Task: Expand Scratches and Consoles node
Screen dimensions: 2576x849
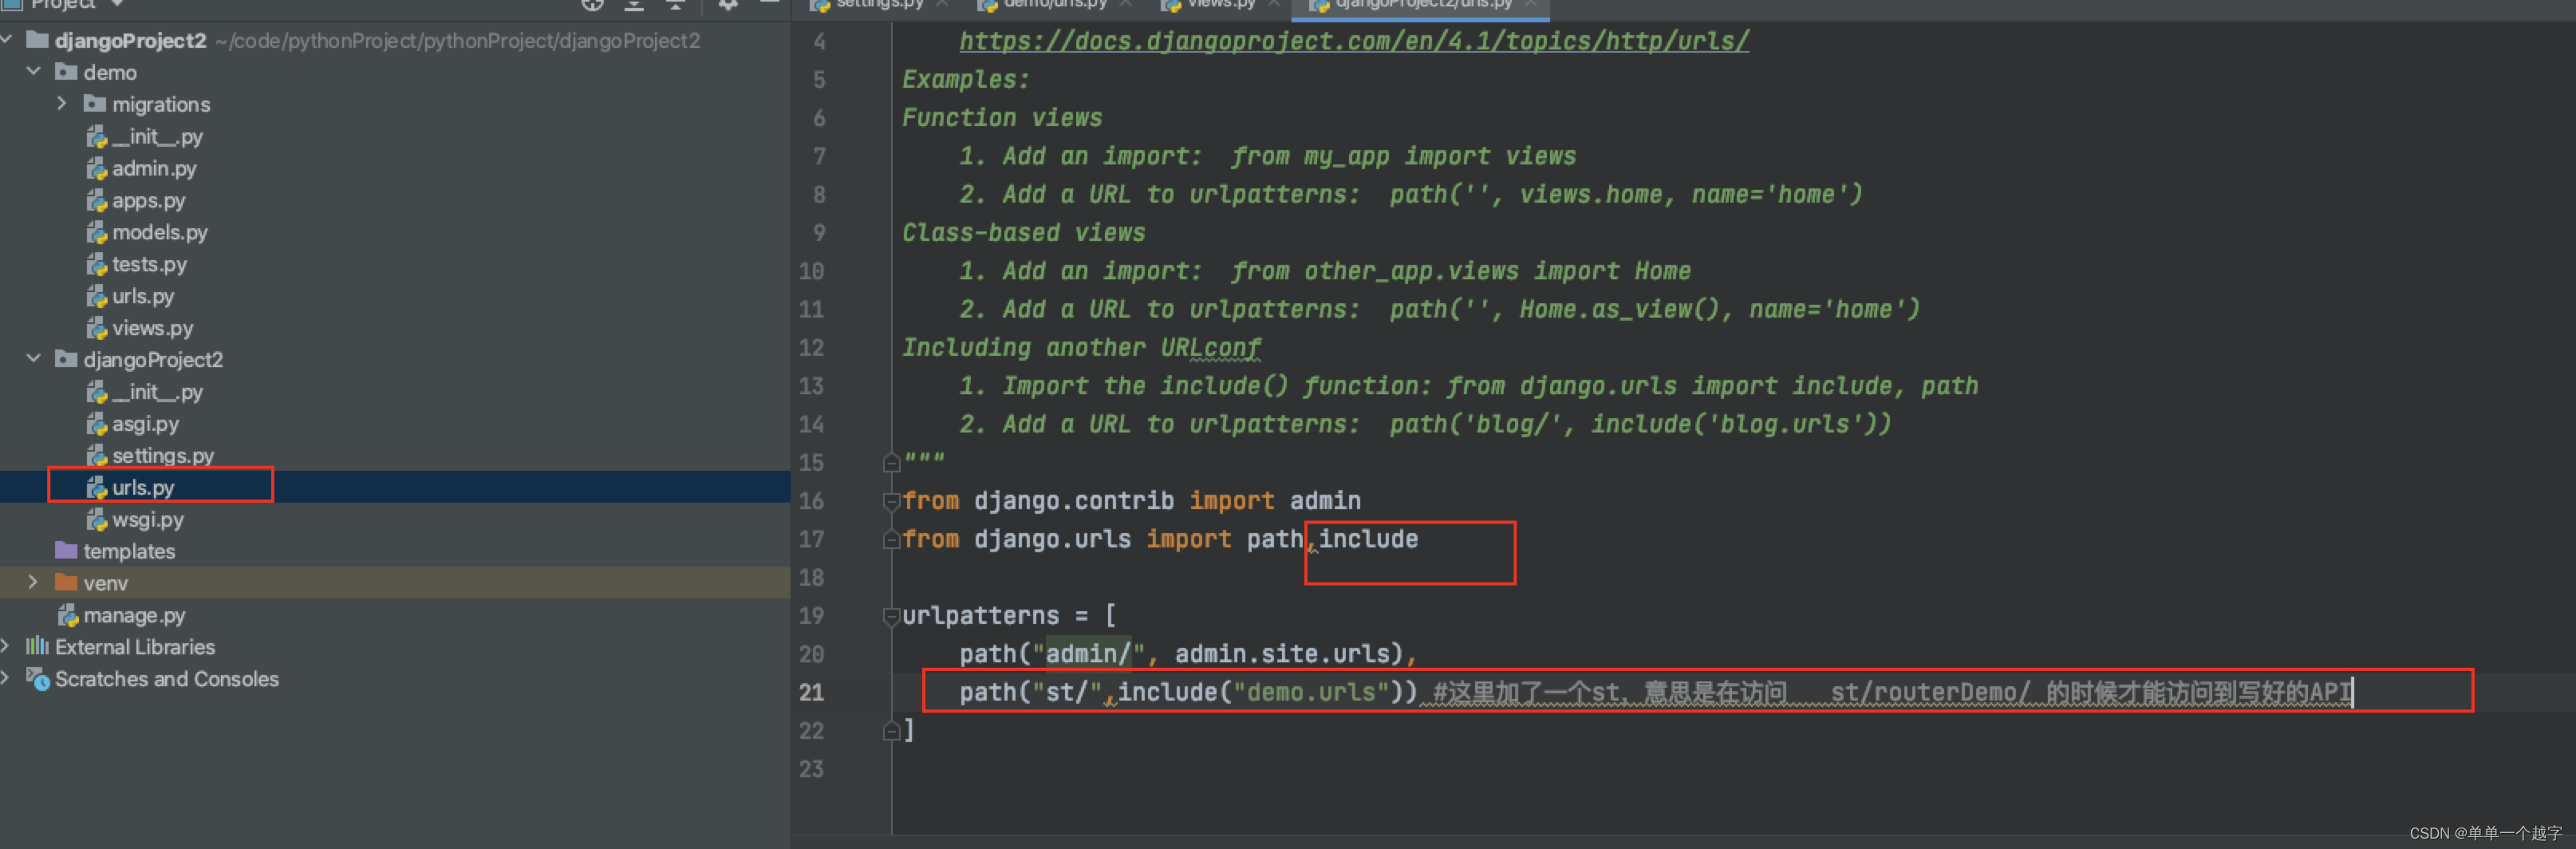Action: coord(6,678)
